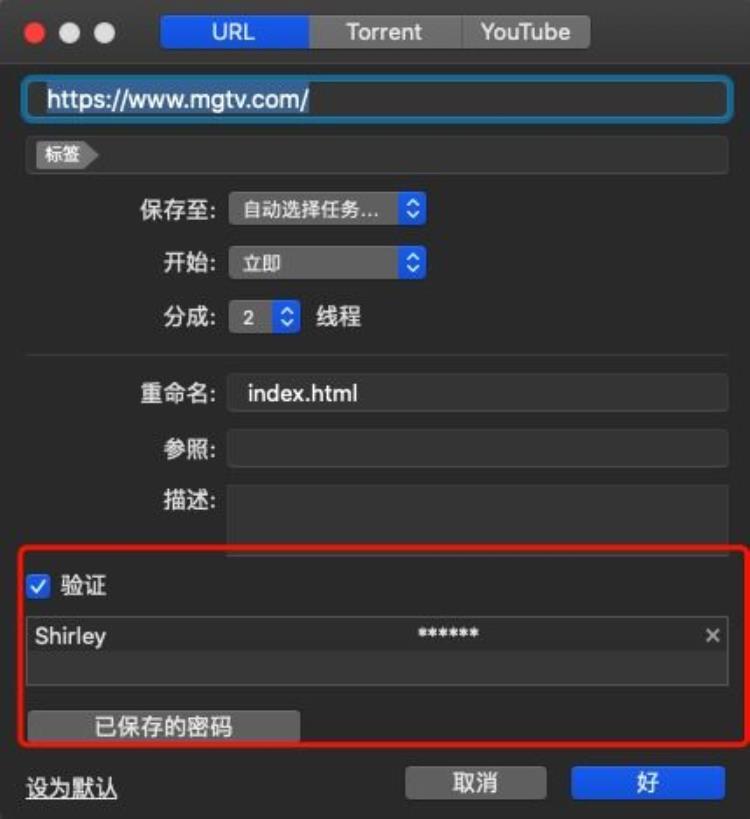The width and height of the screenshot is (750, 819).
Task: Confirm with the 好 OK button
Action: (647, 783)
